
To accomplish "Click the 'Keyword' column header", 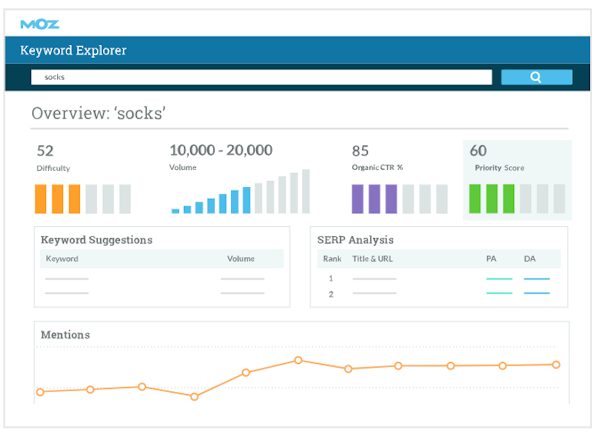I will click(x=62, y=259).
